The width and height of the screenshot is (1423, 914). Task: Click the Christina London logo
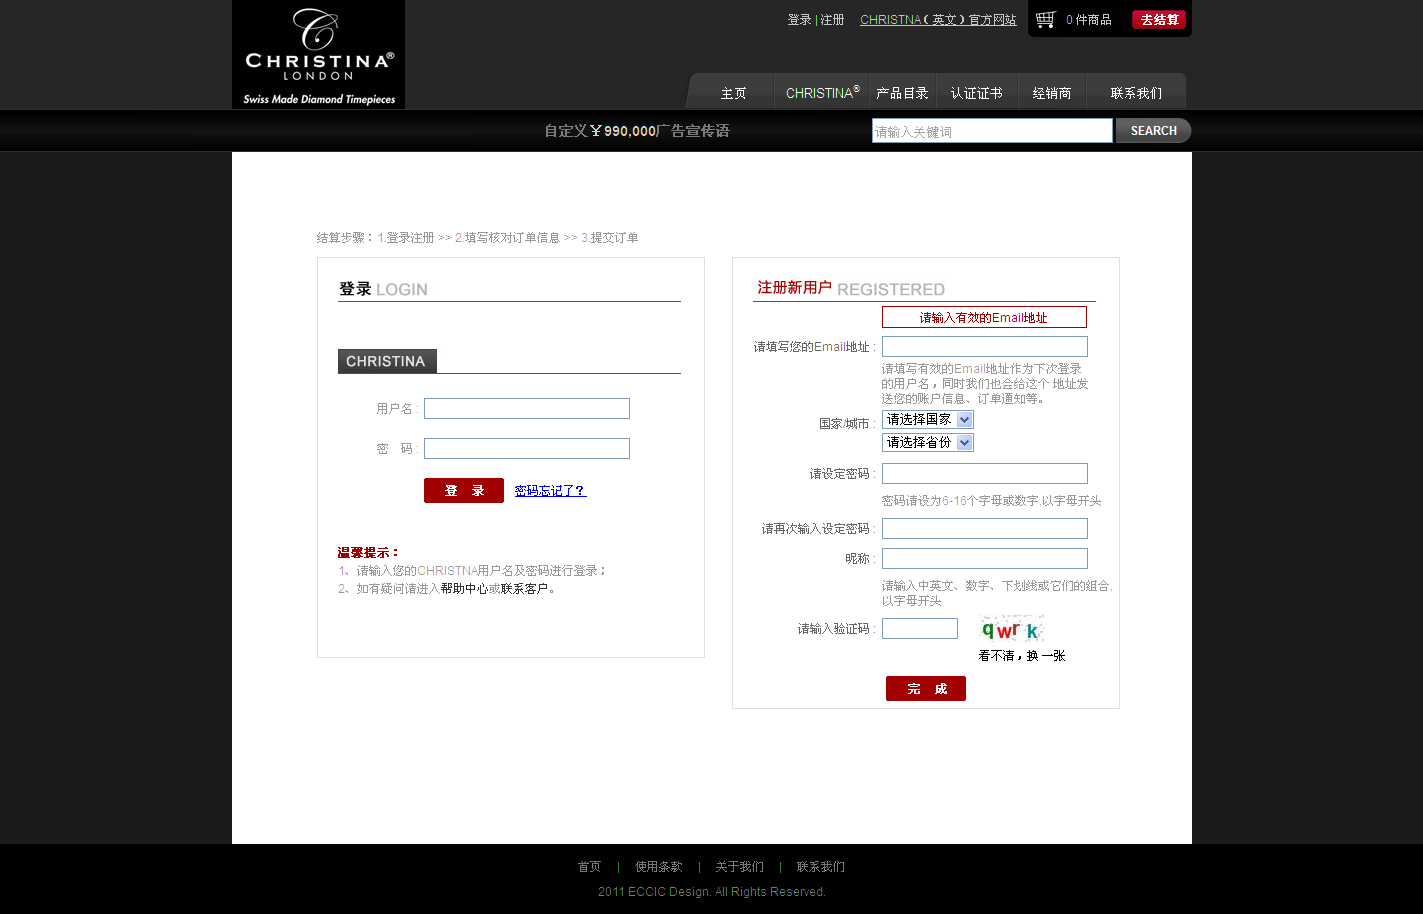pyautogui.click(x=318, y=54)
